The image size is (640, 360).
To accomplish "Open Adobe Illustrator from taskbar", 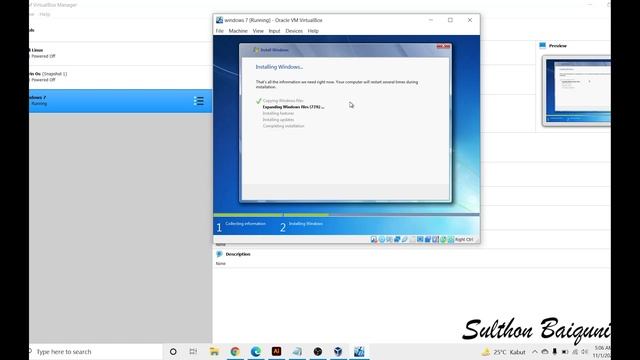I will point(276,351).
